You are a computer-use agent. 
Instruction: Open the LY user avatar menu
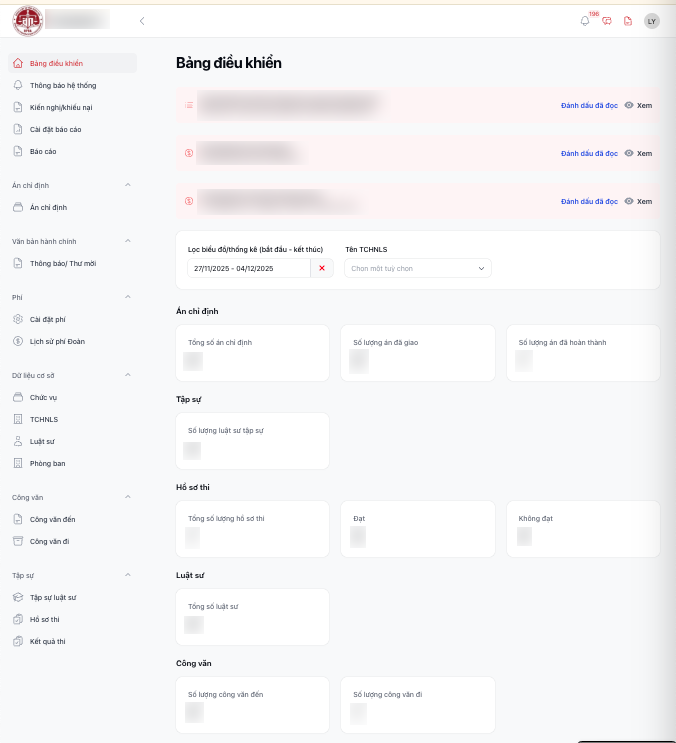click(x=652, y=21)
